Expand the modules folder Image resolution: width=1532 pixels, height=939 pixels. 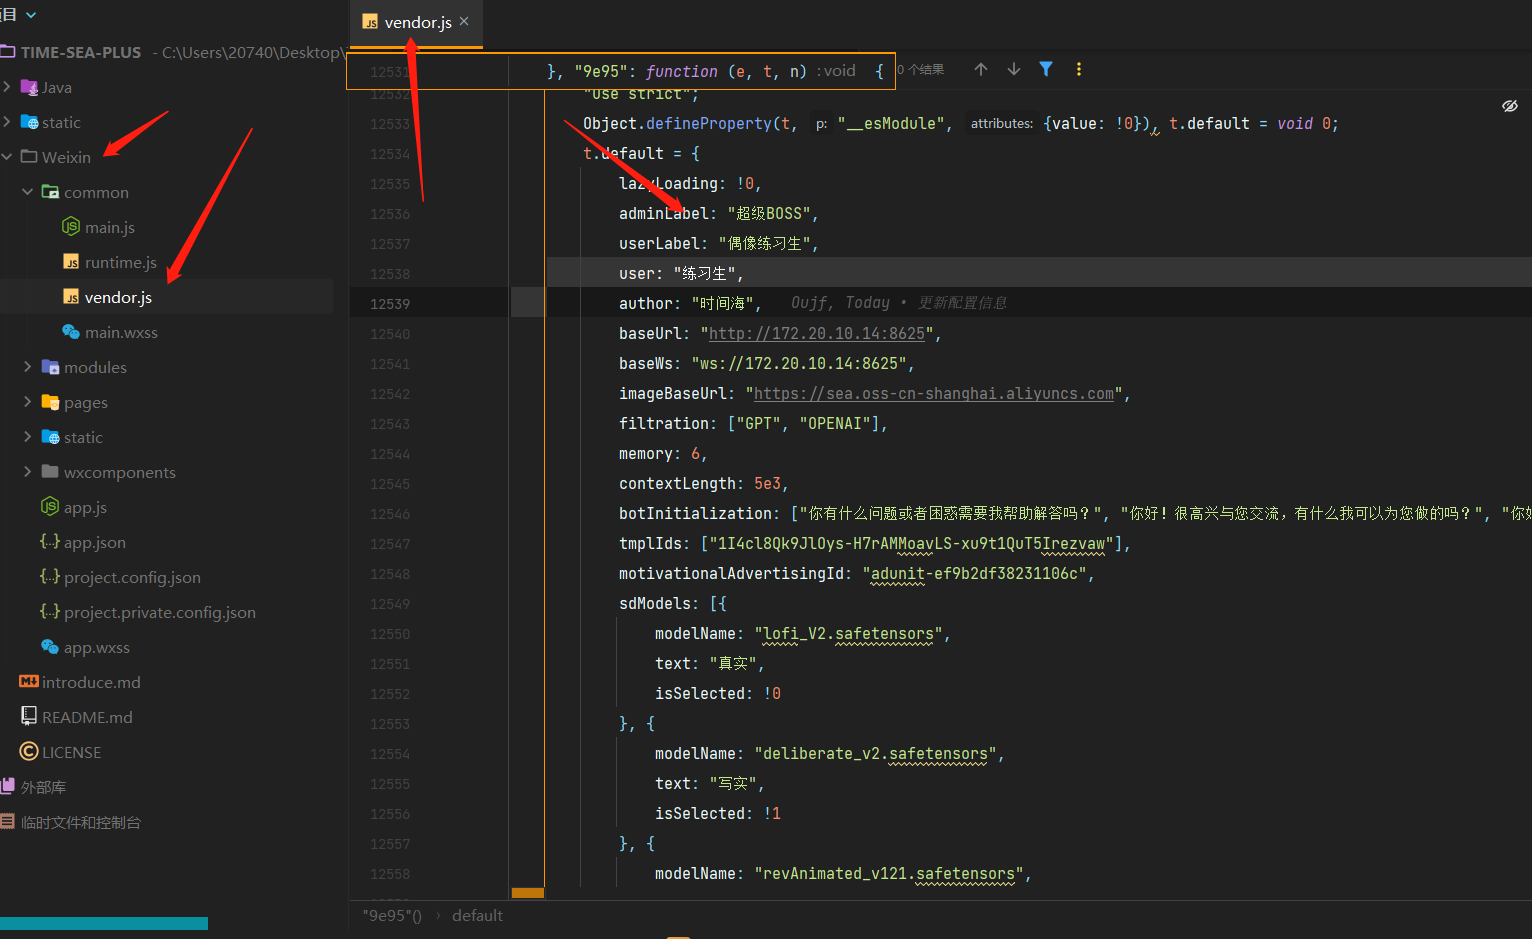point(28,367)
